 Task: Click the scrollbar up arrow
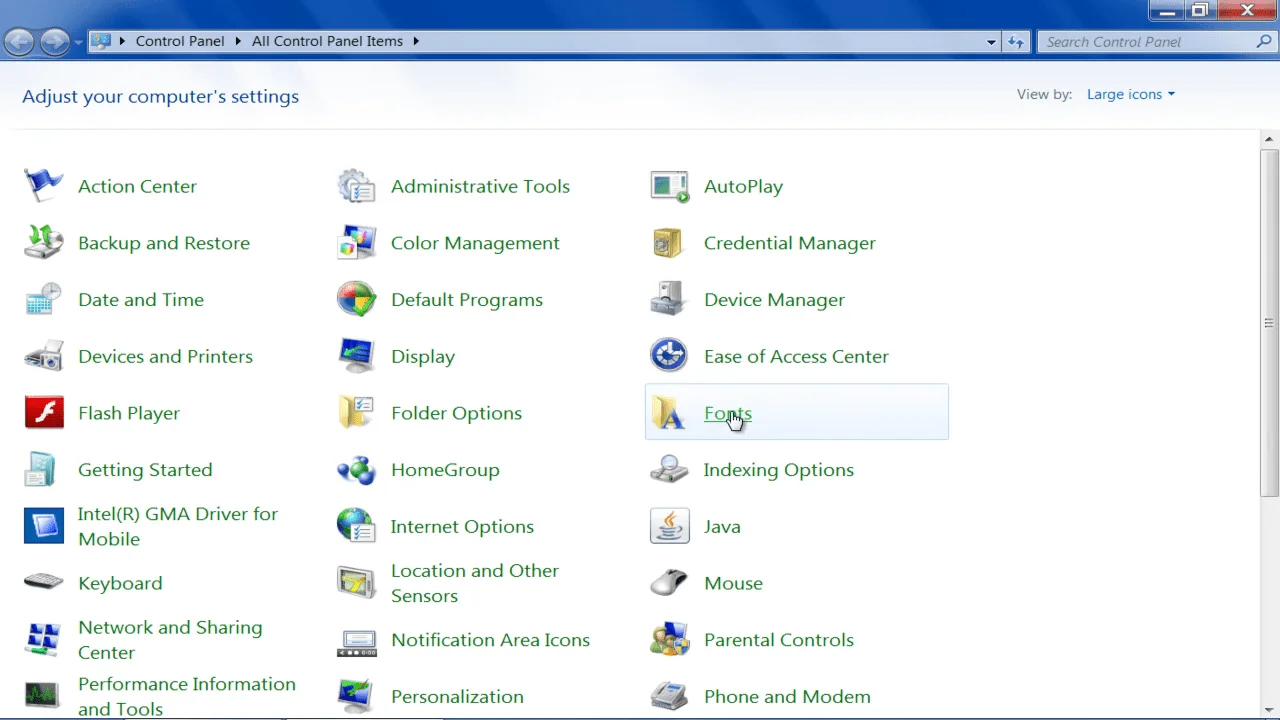1269,140
